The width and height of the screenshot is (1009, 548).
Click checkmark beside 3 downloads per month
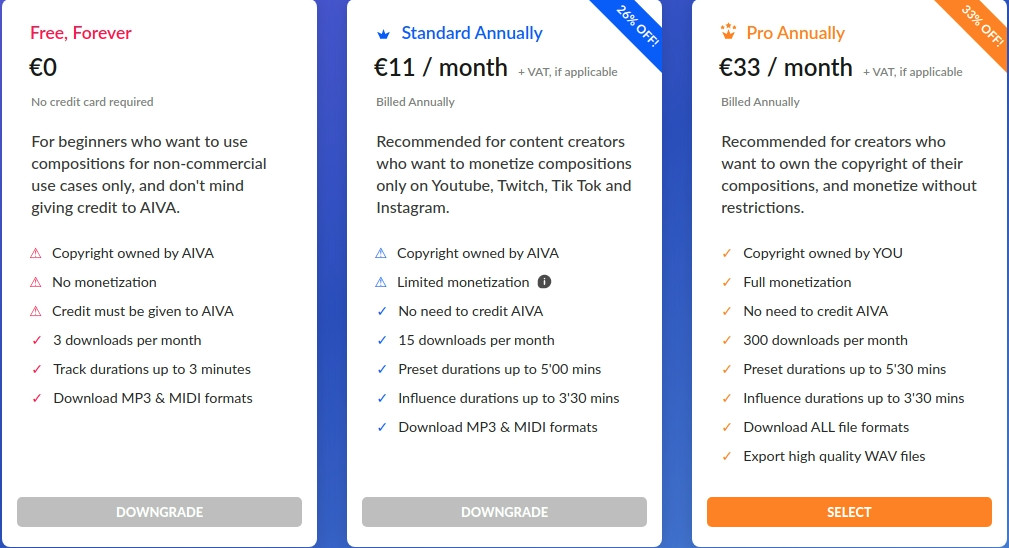pyautogui.click(x=37, y=340)
